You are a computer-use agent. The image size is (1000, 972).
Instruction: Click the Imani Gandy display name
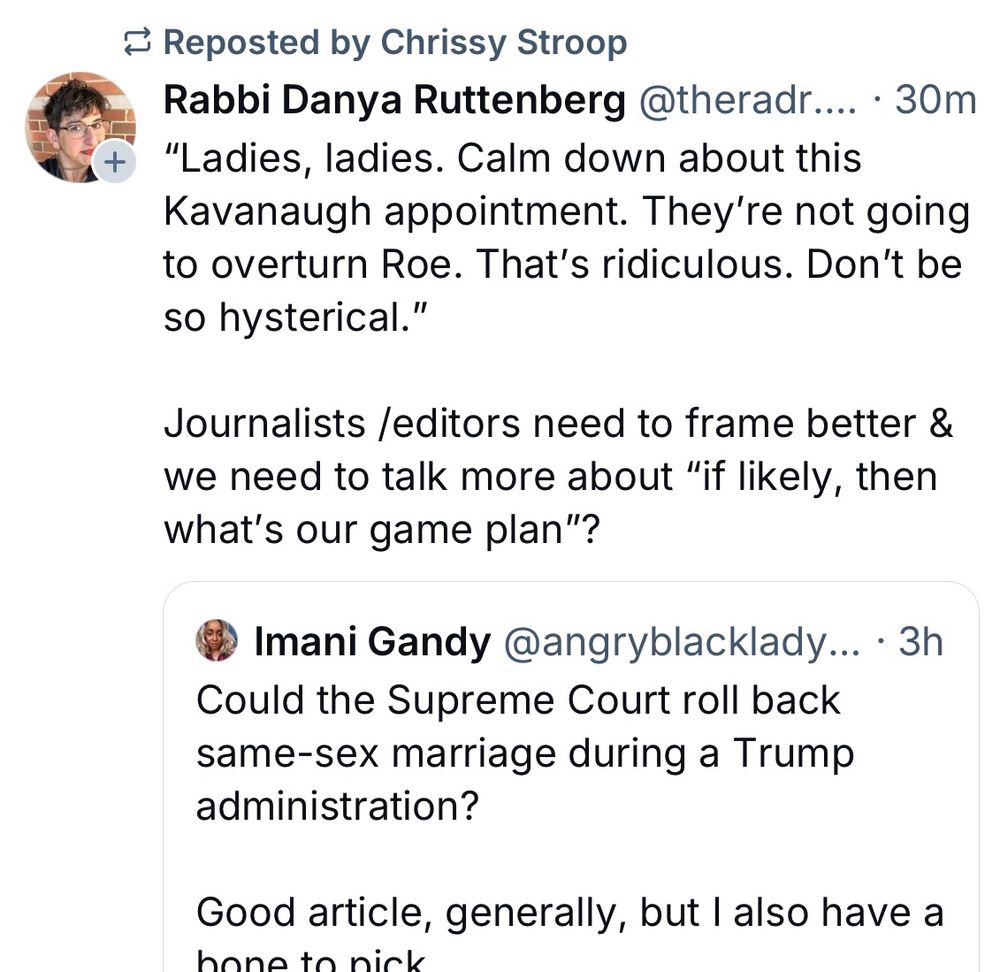[x=372, y=642]
